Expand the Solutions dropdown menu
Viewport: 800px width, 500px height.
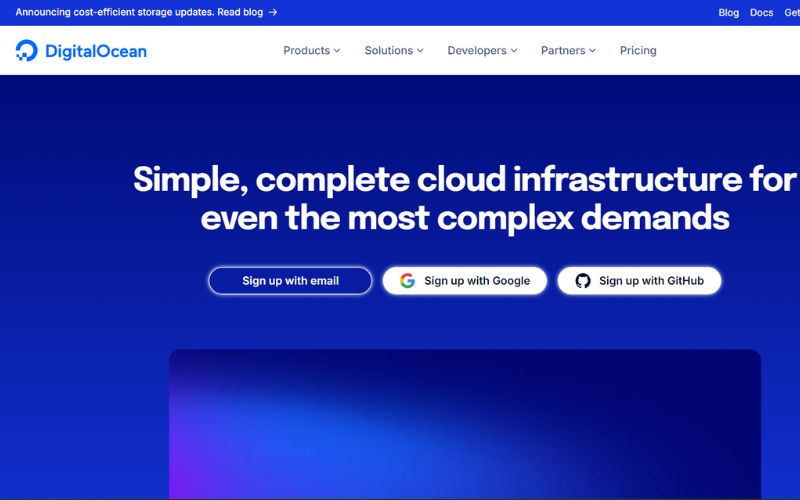(394, 51)
